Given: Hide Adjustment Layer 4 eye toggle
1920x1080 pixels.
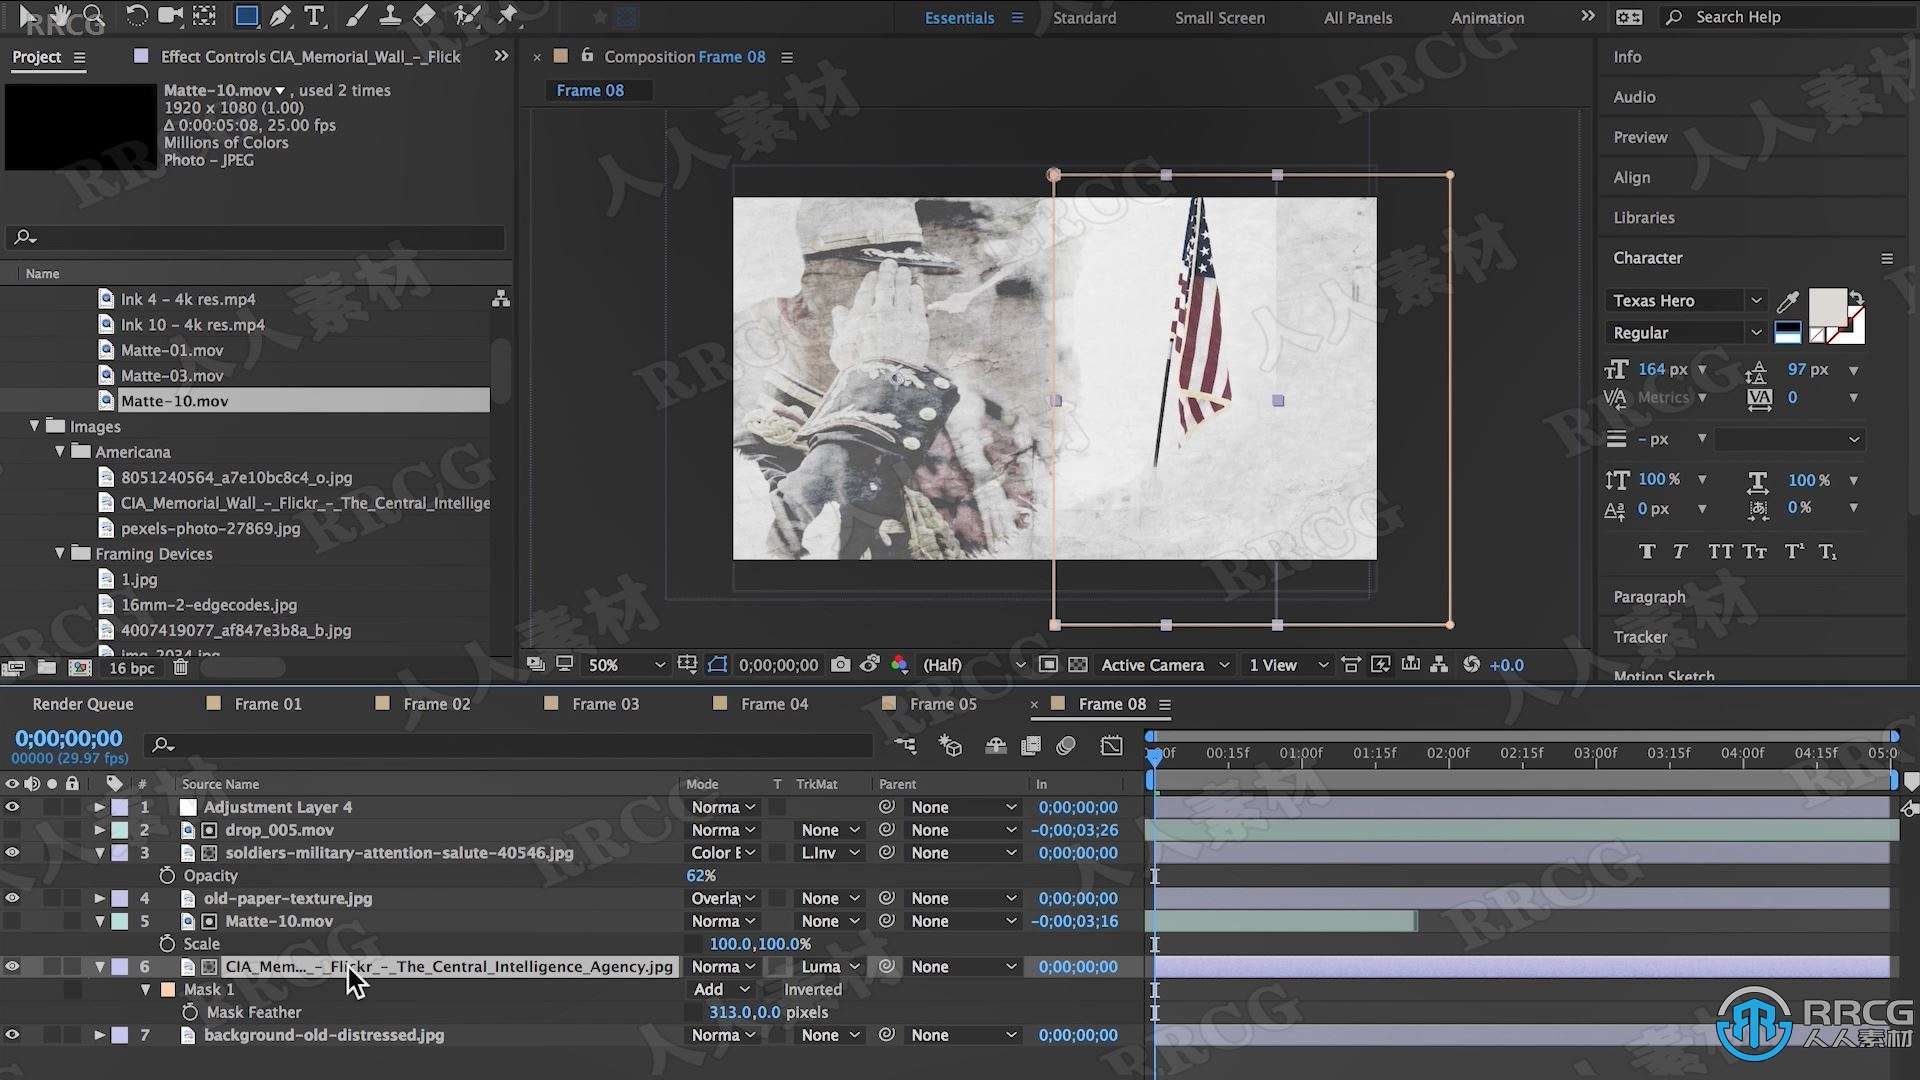Looking at the screenshot, I should coord(12,807).
